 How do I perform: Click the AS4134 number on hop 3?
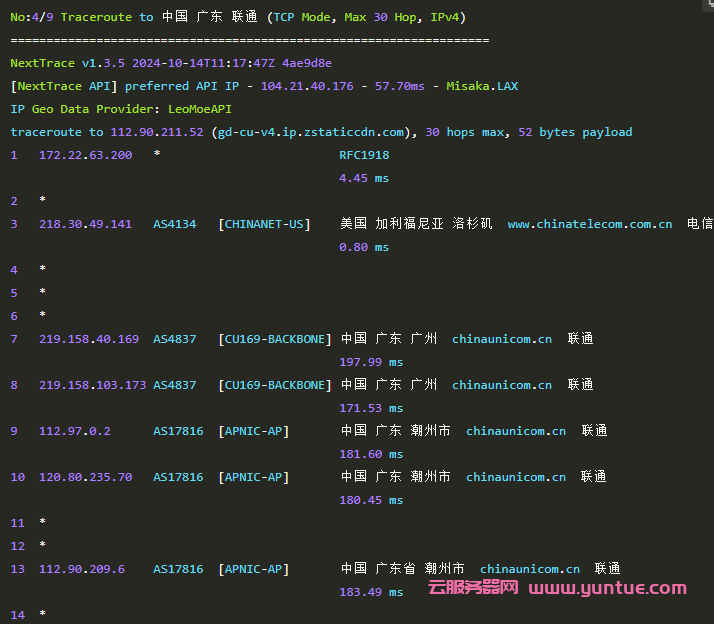pyautogui.click(x=174, y=224)
